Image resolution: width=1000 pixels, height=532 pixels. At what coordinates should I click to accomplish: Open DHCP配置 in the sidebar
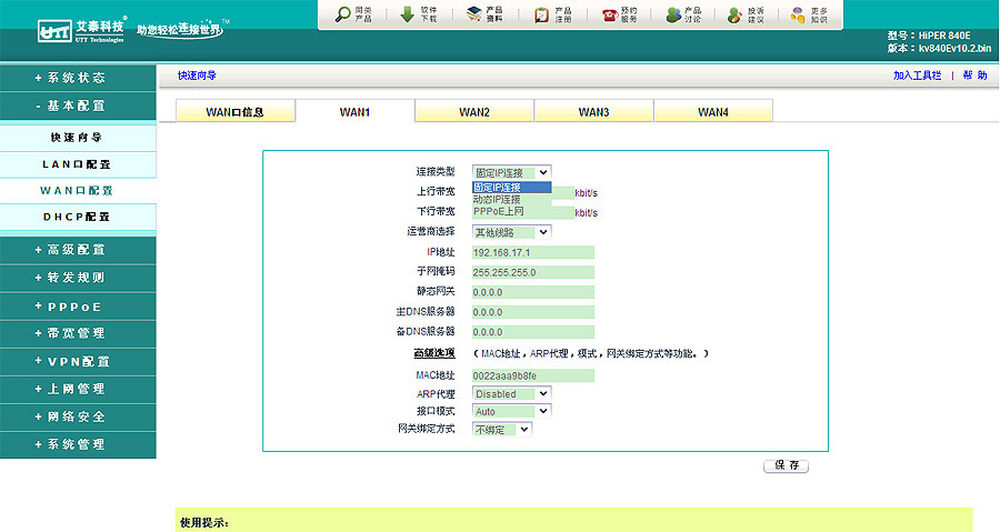point(78,216)
